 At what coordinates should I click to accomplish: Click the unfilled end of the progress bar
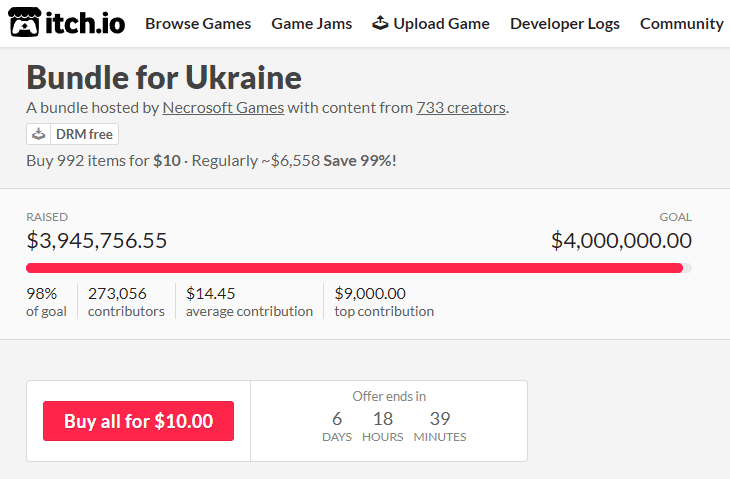point(688,268)
